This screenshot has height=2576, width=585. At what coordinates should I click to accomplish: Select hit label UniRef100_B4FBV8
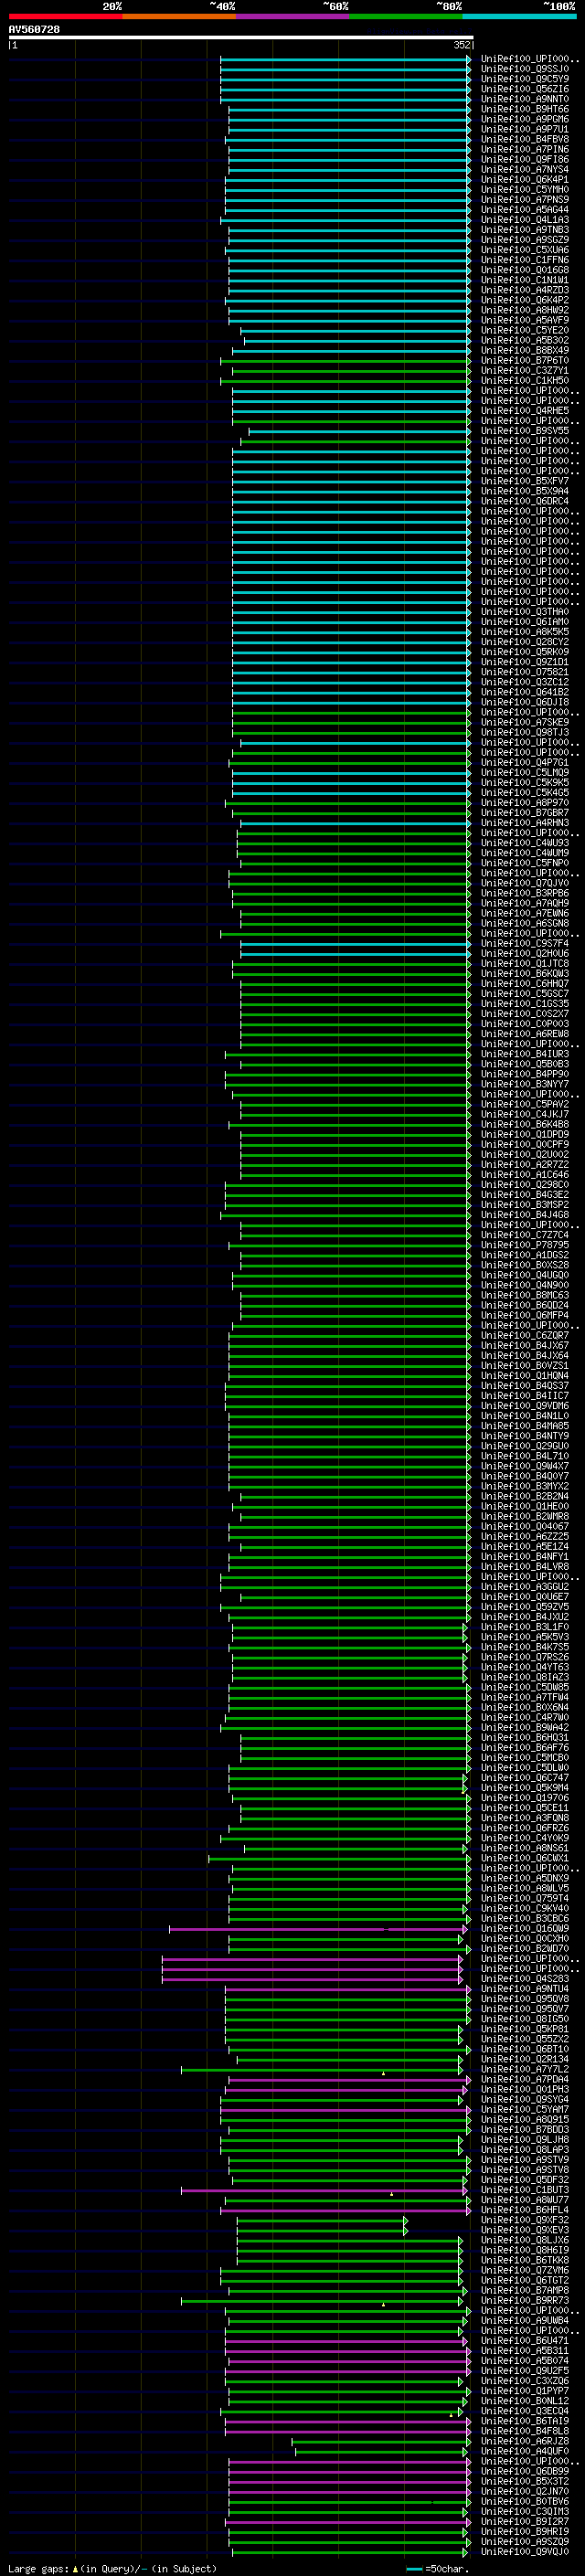(525, 139)
